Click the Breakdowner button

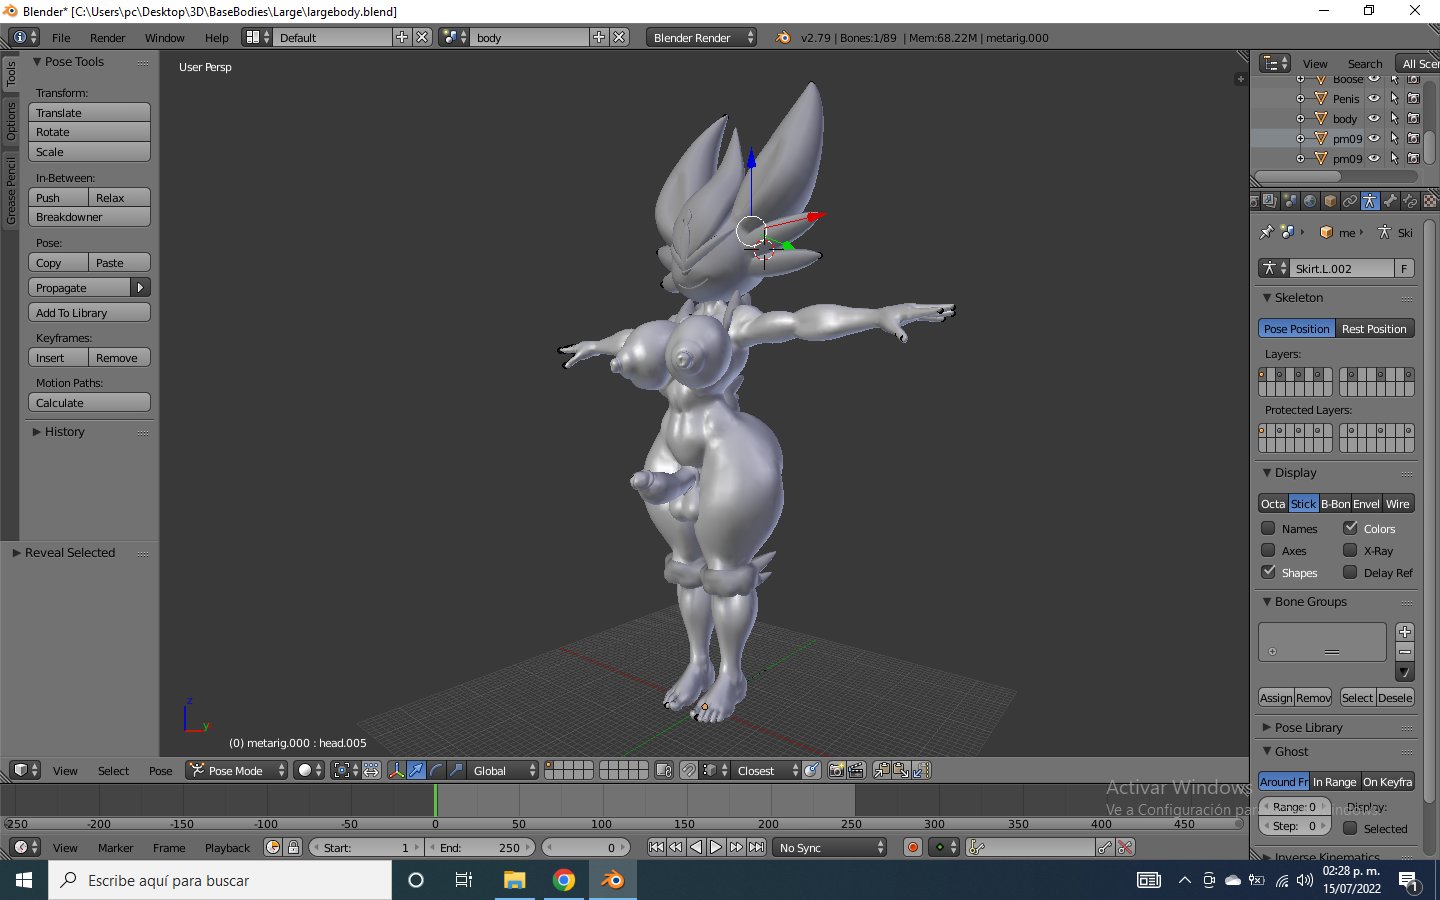pos(89,217)
